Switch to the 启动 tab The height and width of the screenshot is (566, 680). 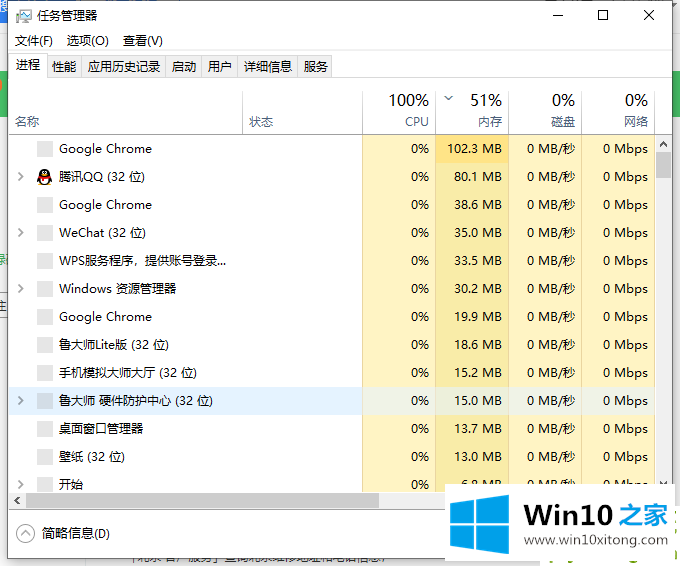point(184,67)
